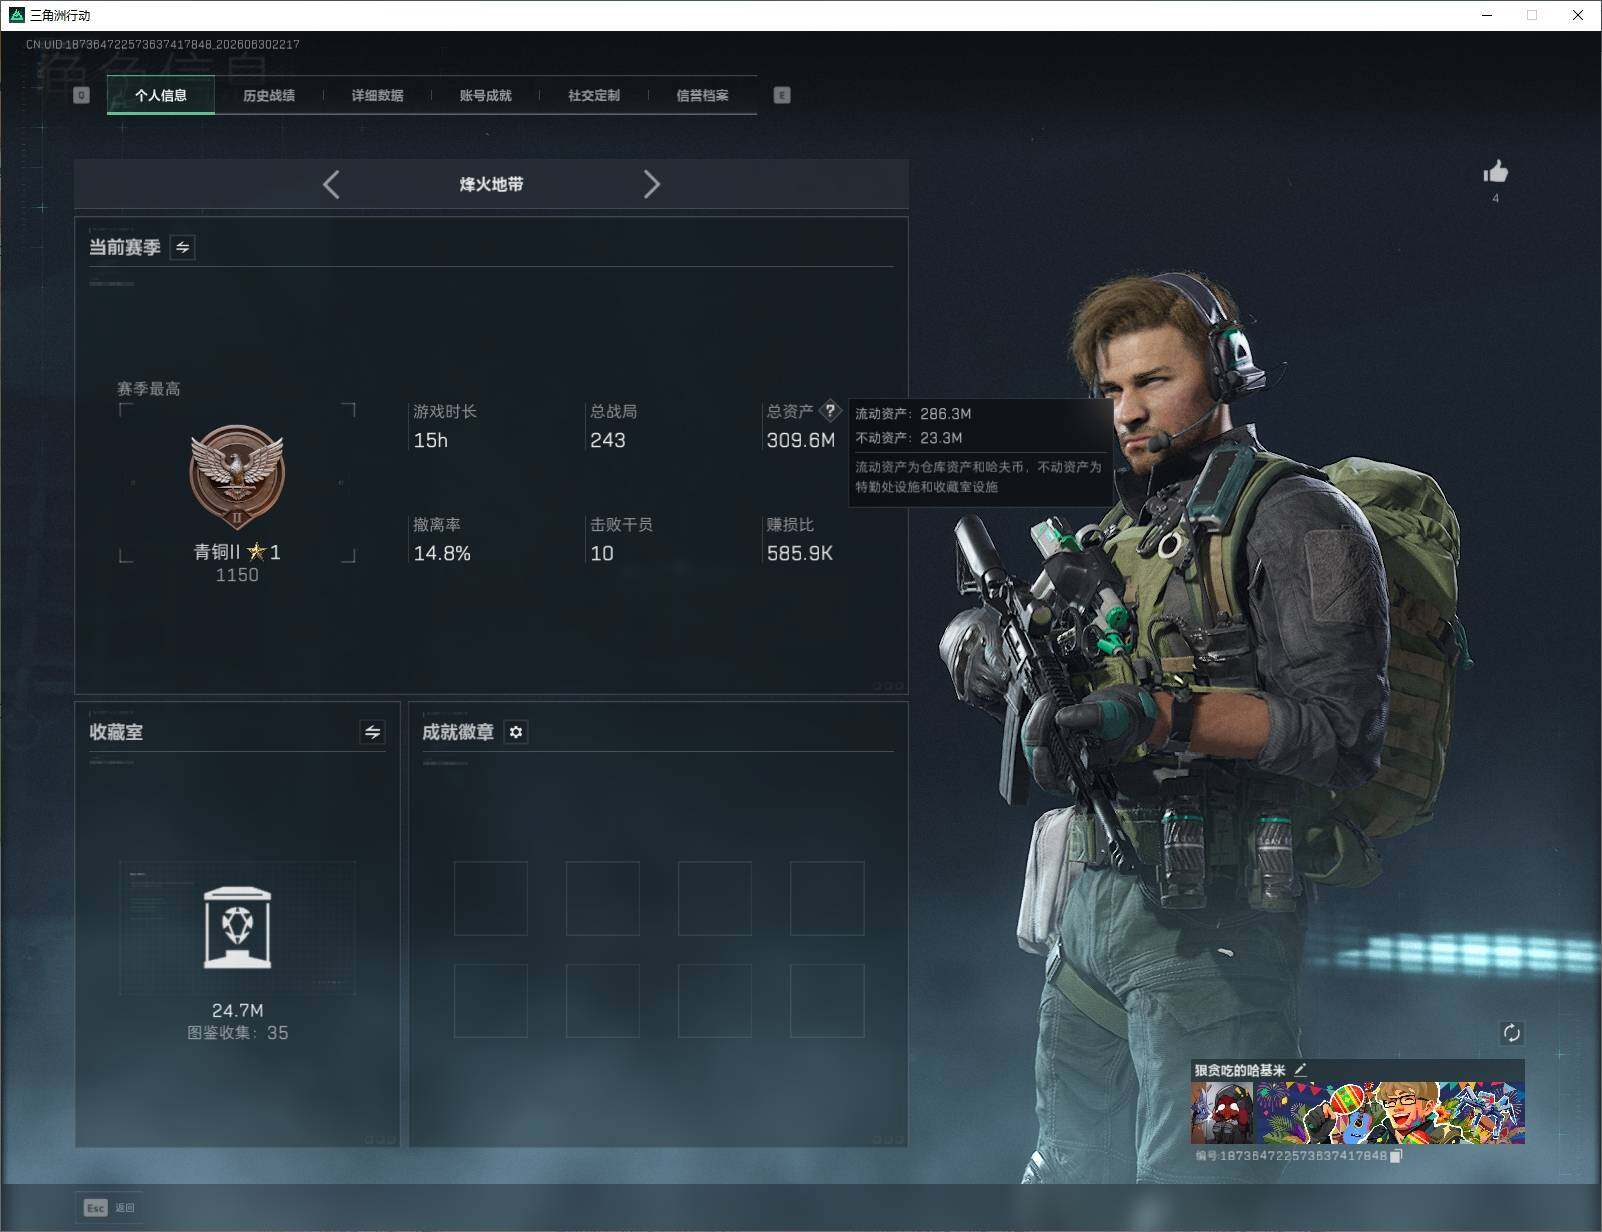This screenshot has width=1602, height=1232.
Task: Open the 信誉档案 tab
Action: (x=702, y=95)
